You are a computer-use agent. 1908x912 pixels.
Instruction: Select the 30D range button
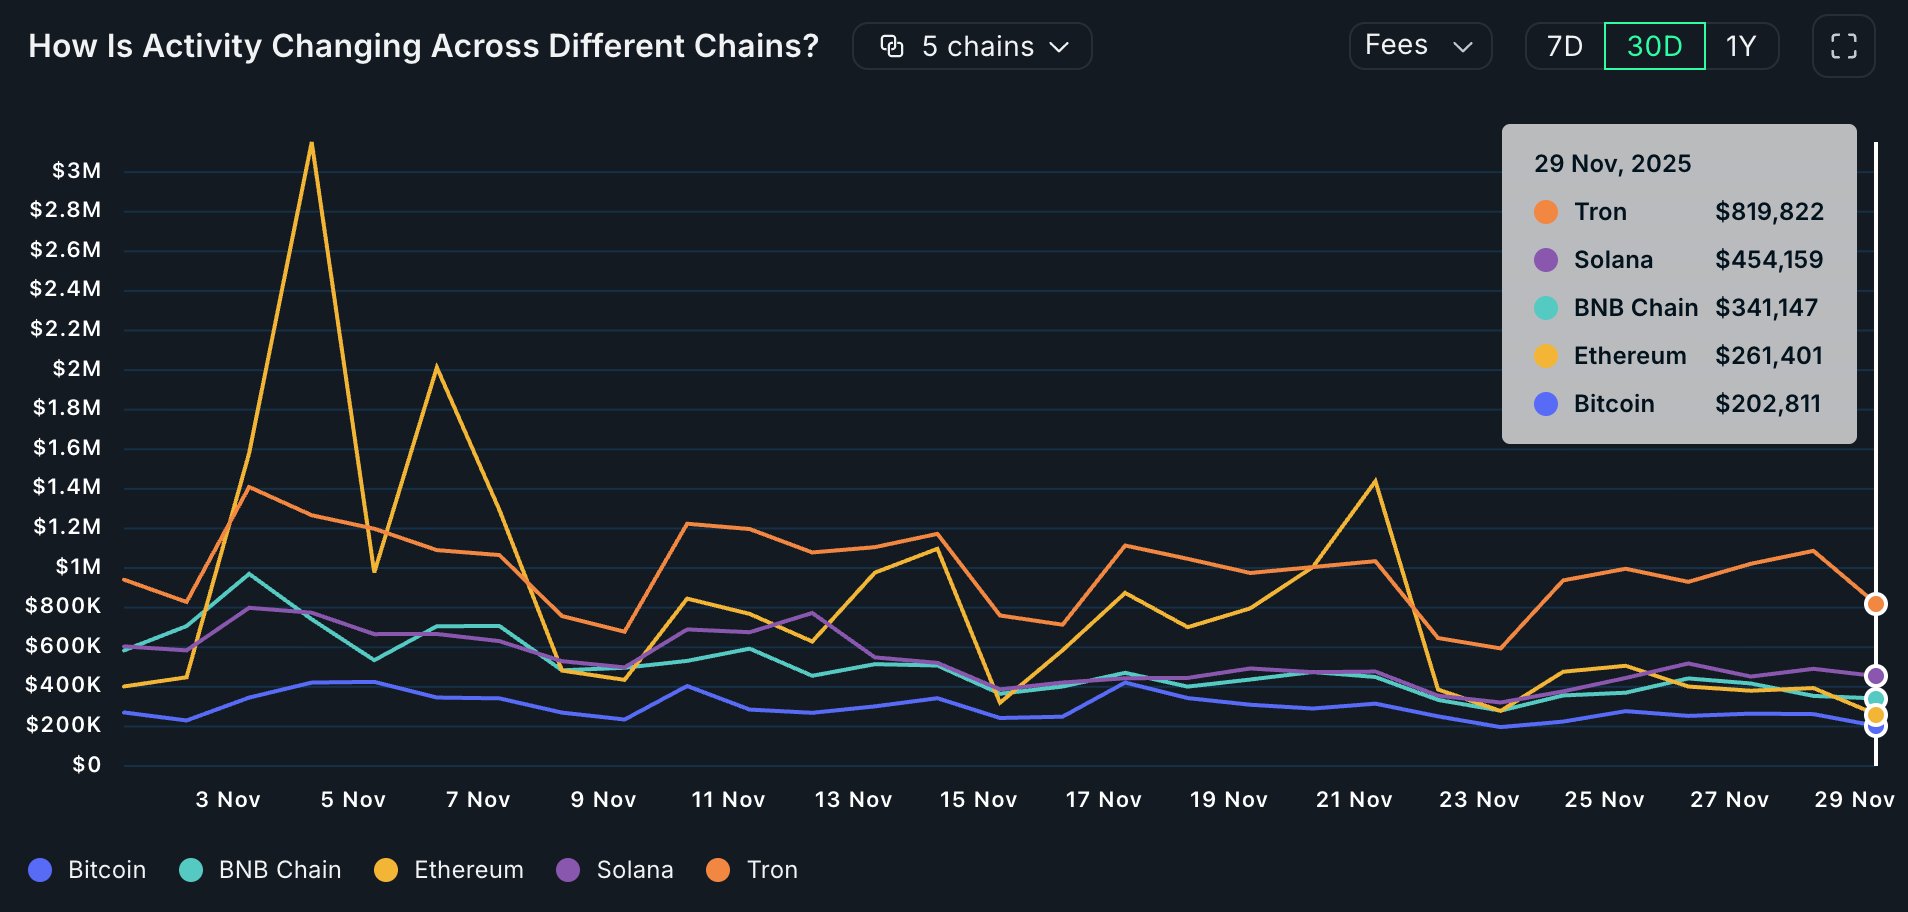tap(1654, 46)
